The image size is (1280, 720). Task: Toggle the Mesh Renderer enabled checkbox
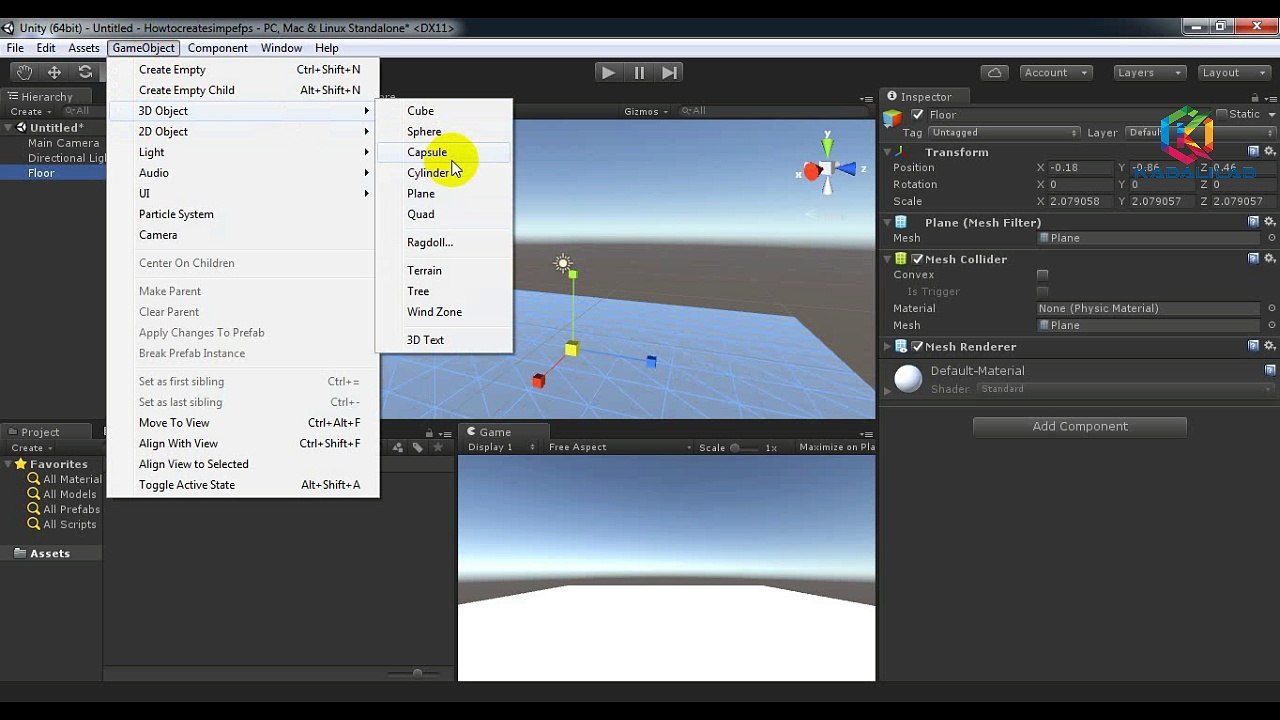tap(917, 347)
